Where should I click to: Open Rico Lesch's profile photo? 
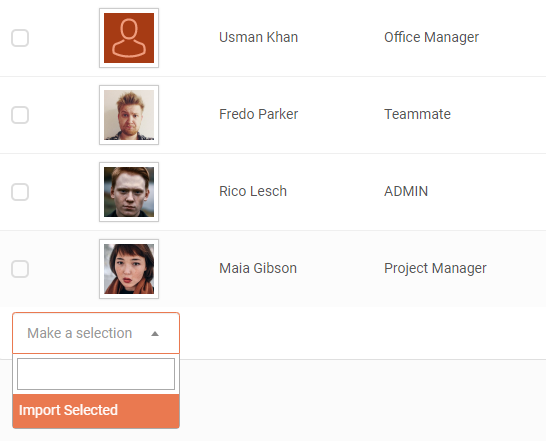pos(129,192)
